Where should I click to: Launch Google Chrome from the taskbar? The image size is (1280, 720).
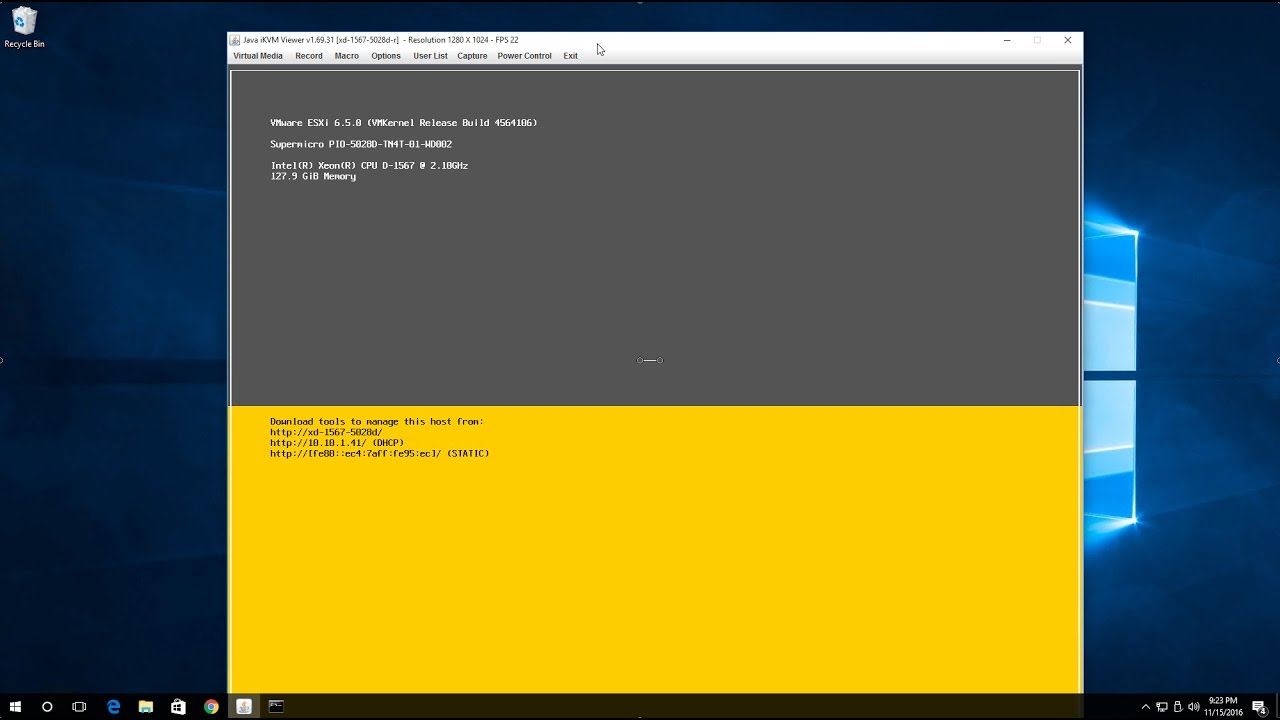click(211, 707)
